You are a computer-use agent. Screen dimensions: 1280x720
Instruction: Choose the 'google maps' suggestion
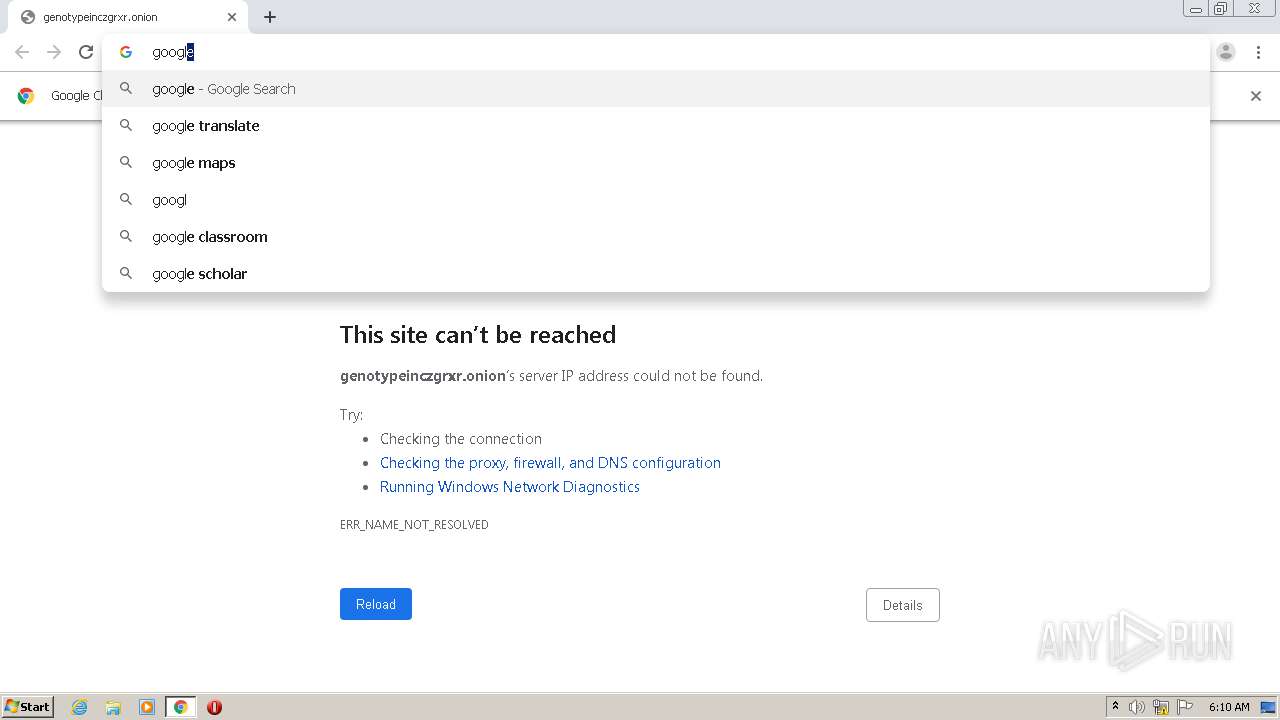point(656,163)
